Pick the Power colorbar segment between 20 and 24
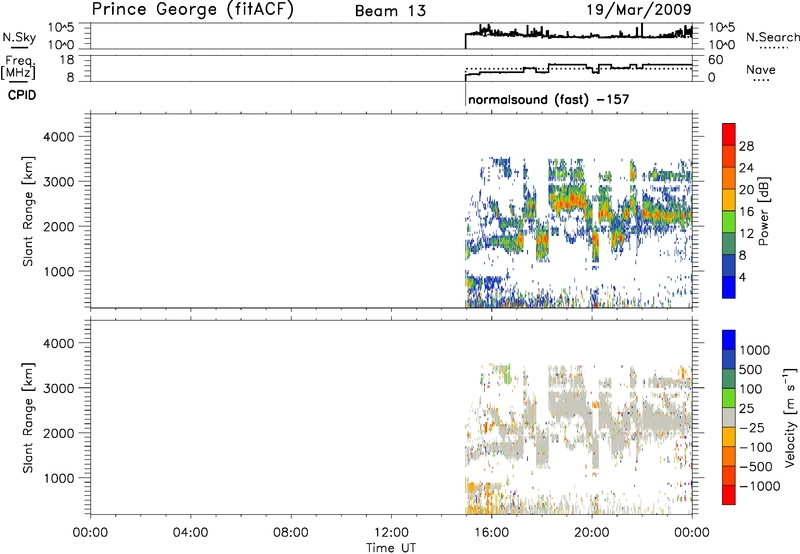This screenshot has width=800, height=554. tap(729, 178)
